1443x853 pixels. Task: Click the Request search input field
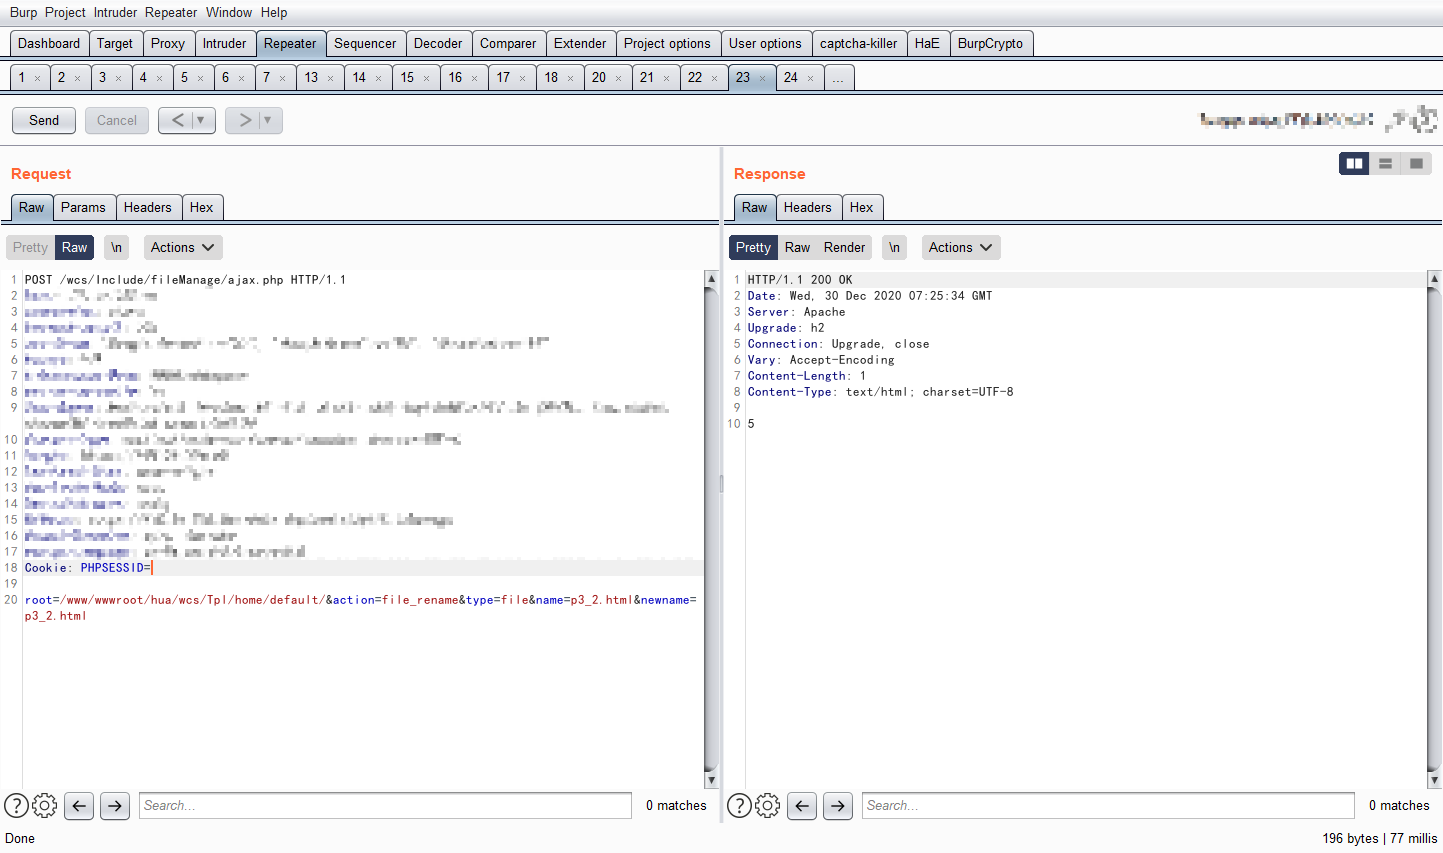[x=385, y=805]
